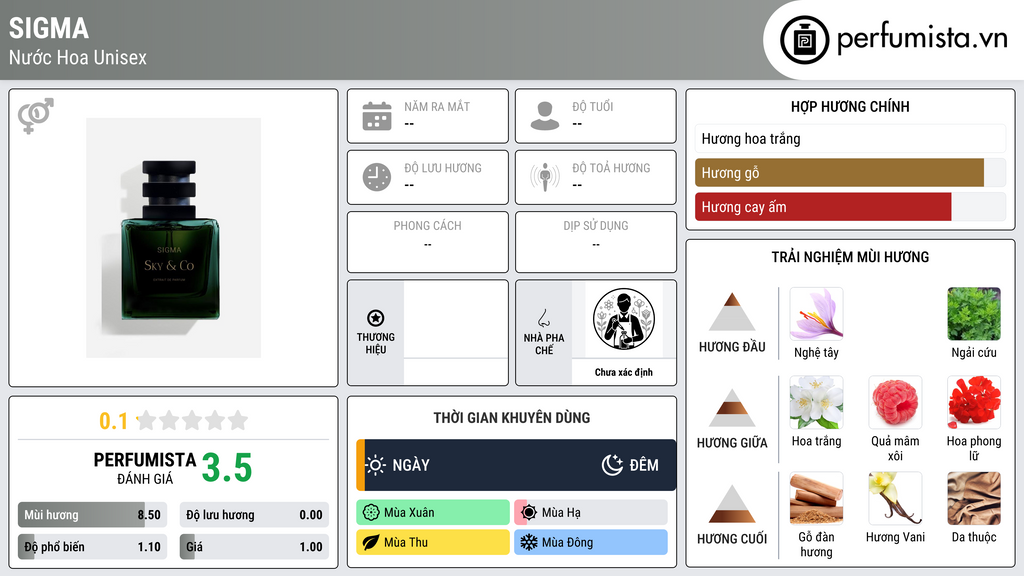Select the Da thuộc leather image
The image size is (1024, 576).
[x=974, y=498]
